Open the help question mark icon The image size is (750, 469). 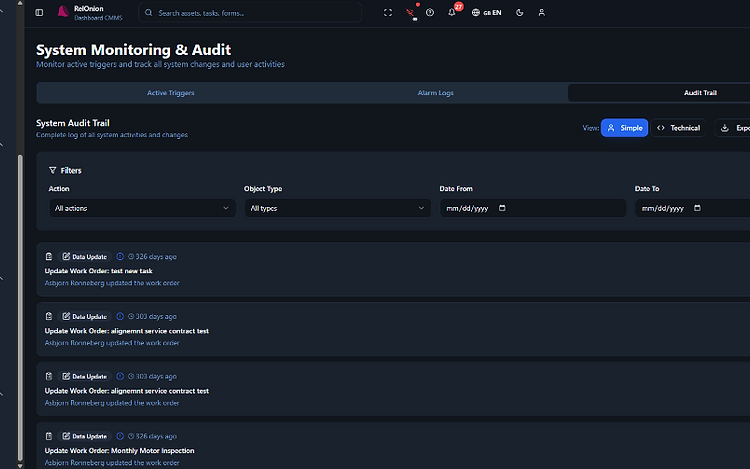click(430, 12)
